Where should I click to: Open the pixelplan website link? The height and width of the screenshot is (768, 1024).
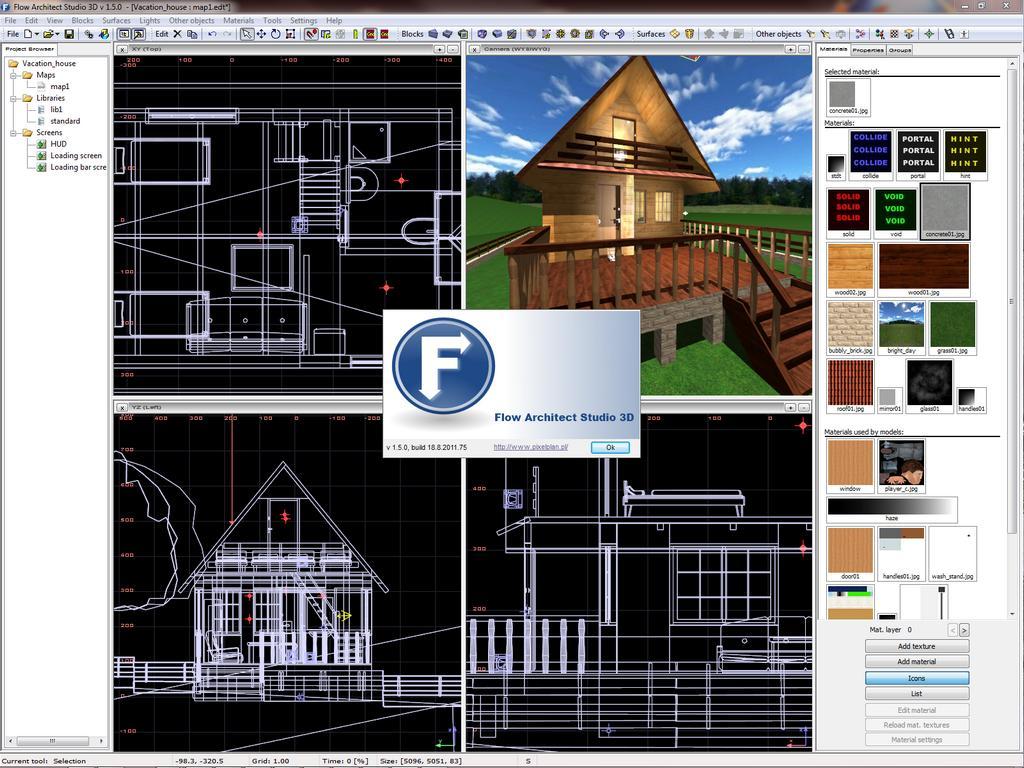click(x=530, y=447)
